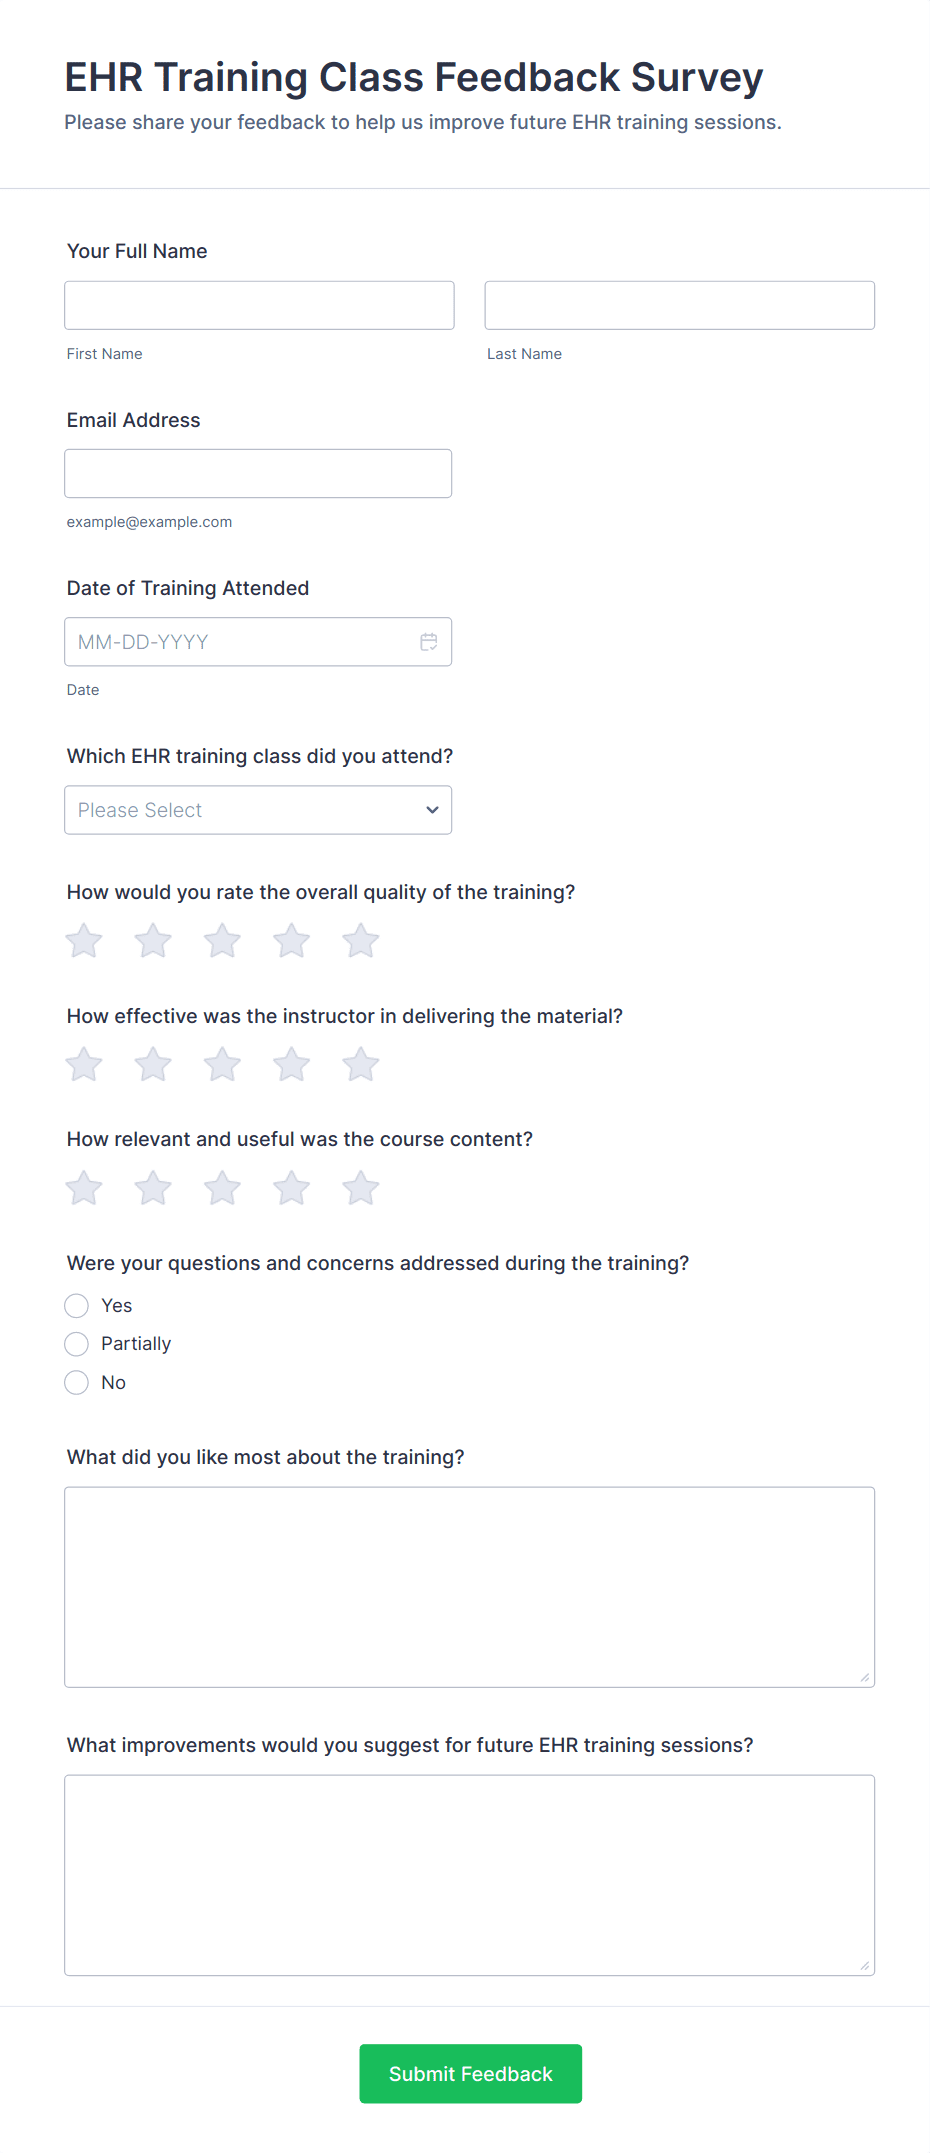This screenshot has width=930, height=2153.
Task: Open the calendar picker icon in date field
Action: coord(429,642)
